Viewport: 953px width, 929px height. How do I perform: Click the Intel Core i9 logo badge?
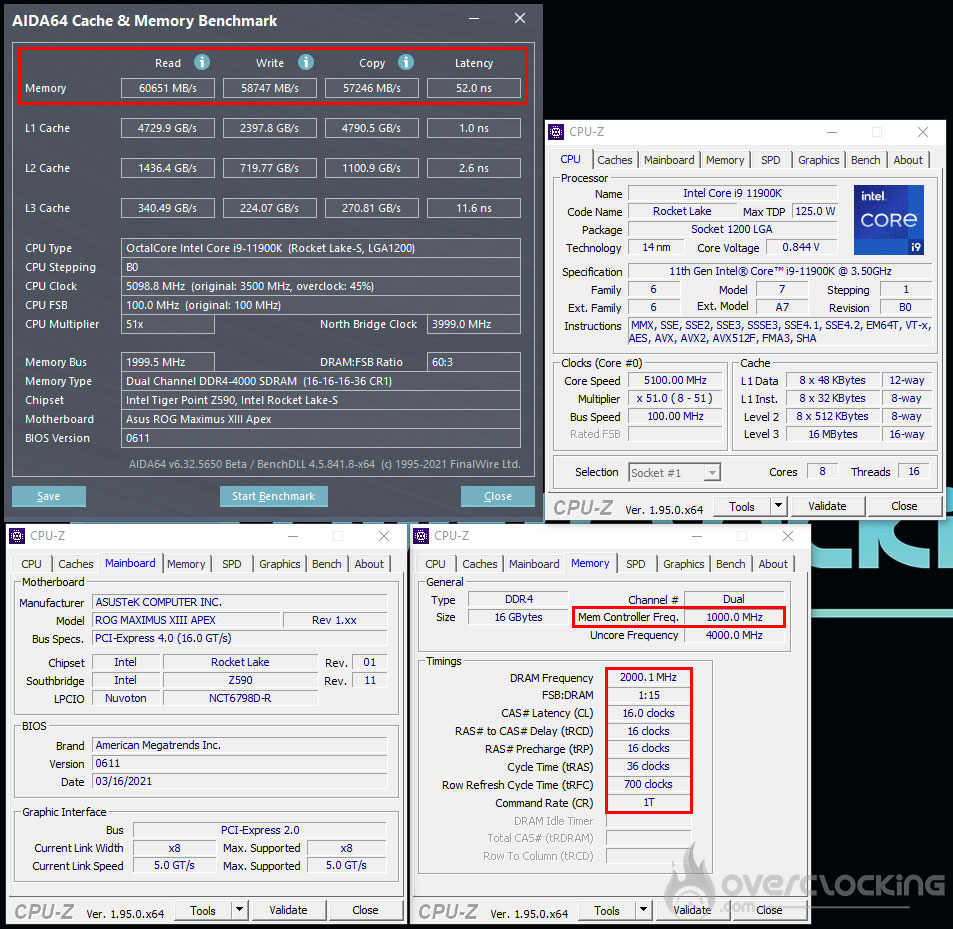[889, 219]
